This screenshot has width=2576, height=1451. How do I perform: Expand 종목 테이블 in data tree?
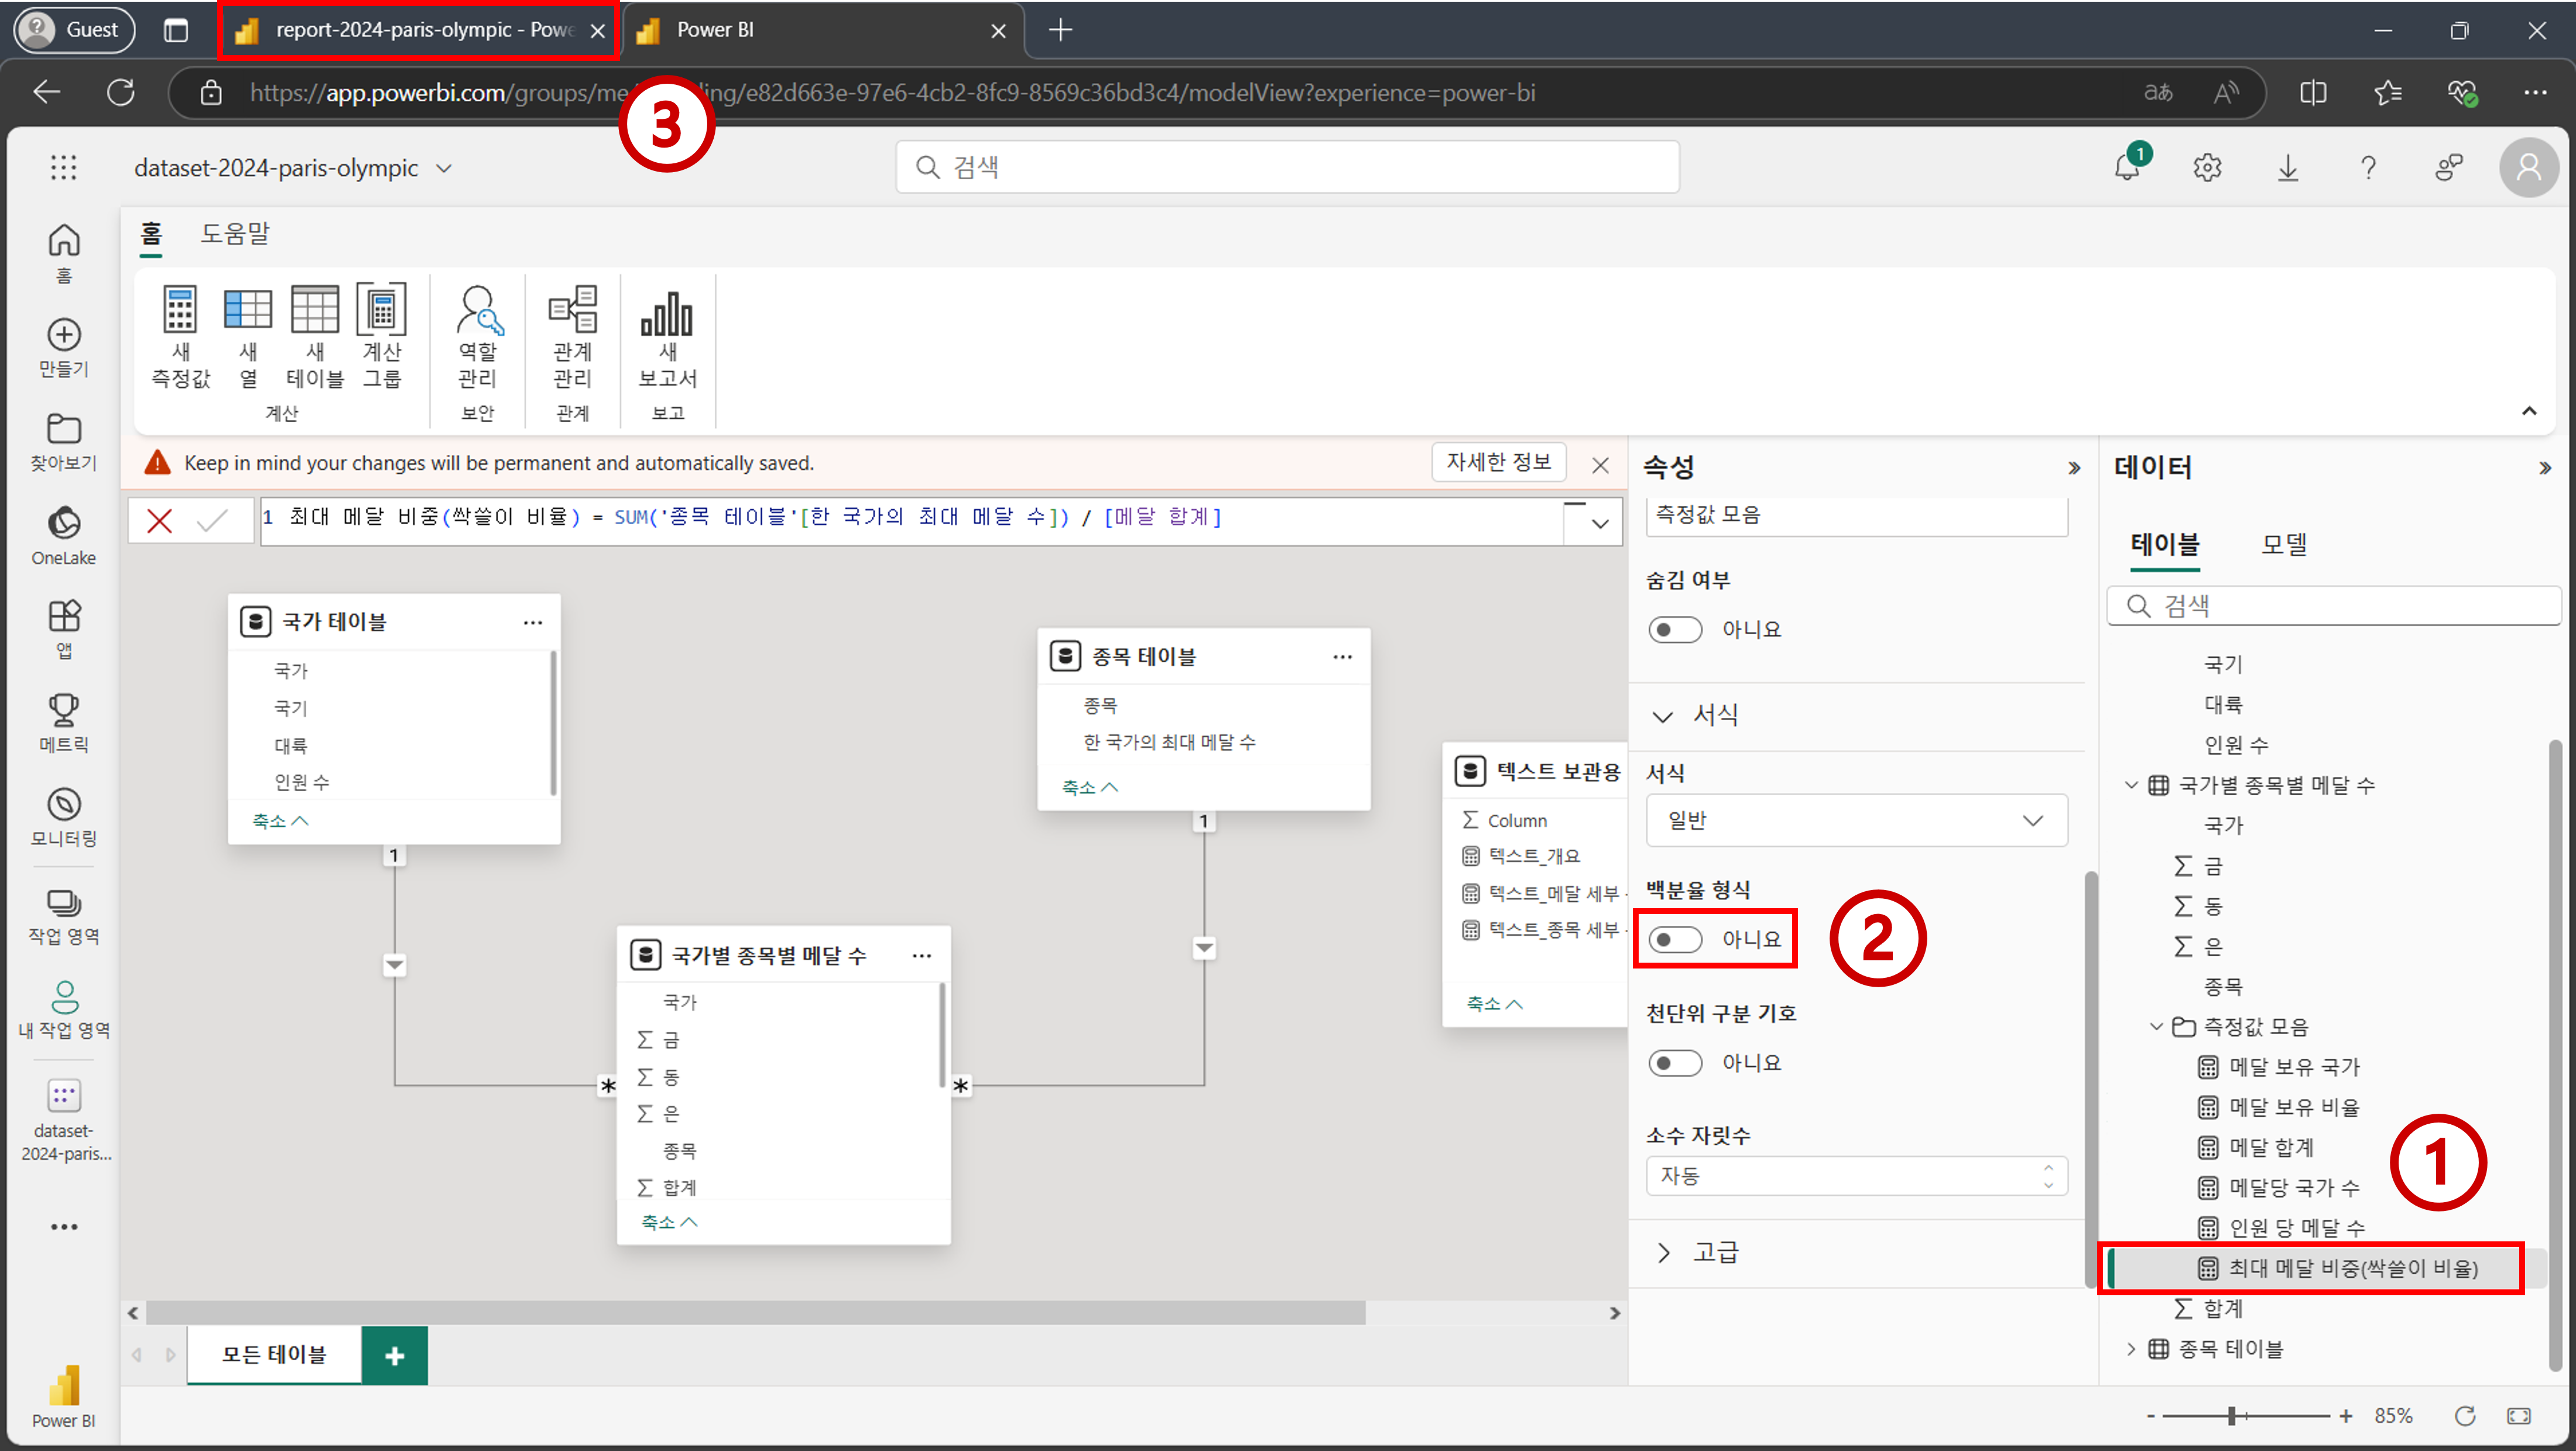pos(2130,1349)
